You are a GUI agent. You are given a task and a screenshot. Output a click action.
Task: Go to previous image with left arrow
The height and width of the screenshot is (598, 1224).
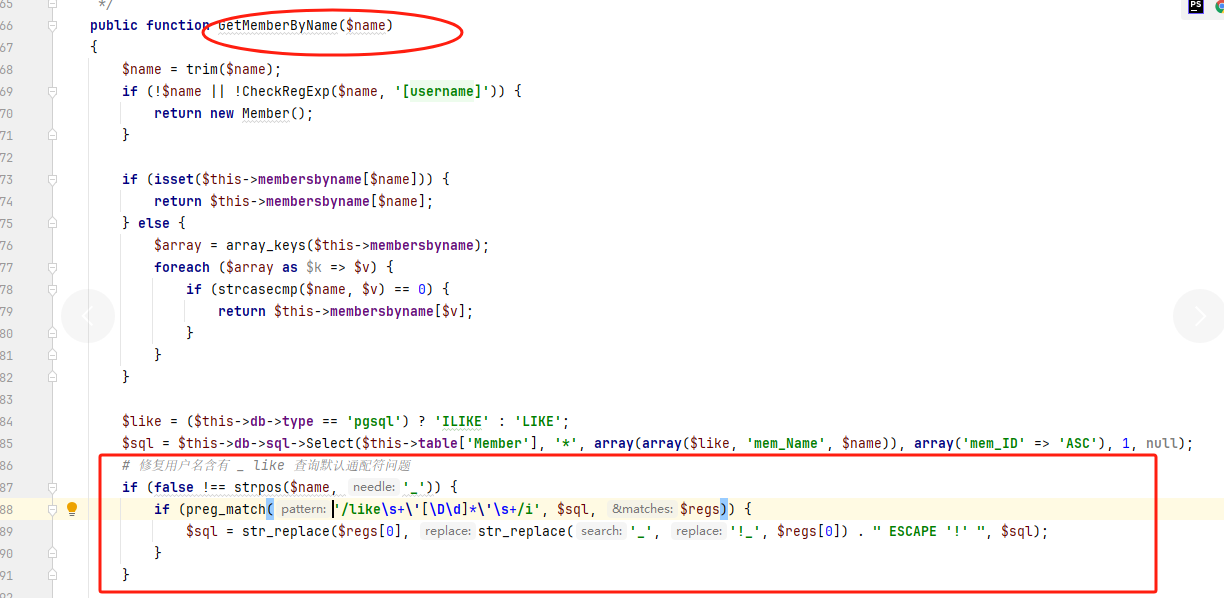88,316
